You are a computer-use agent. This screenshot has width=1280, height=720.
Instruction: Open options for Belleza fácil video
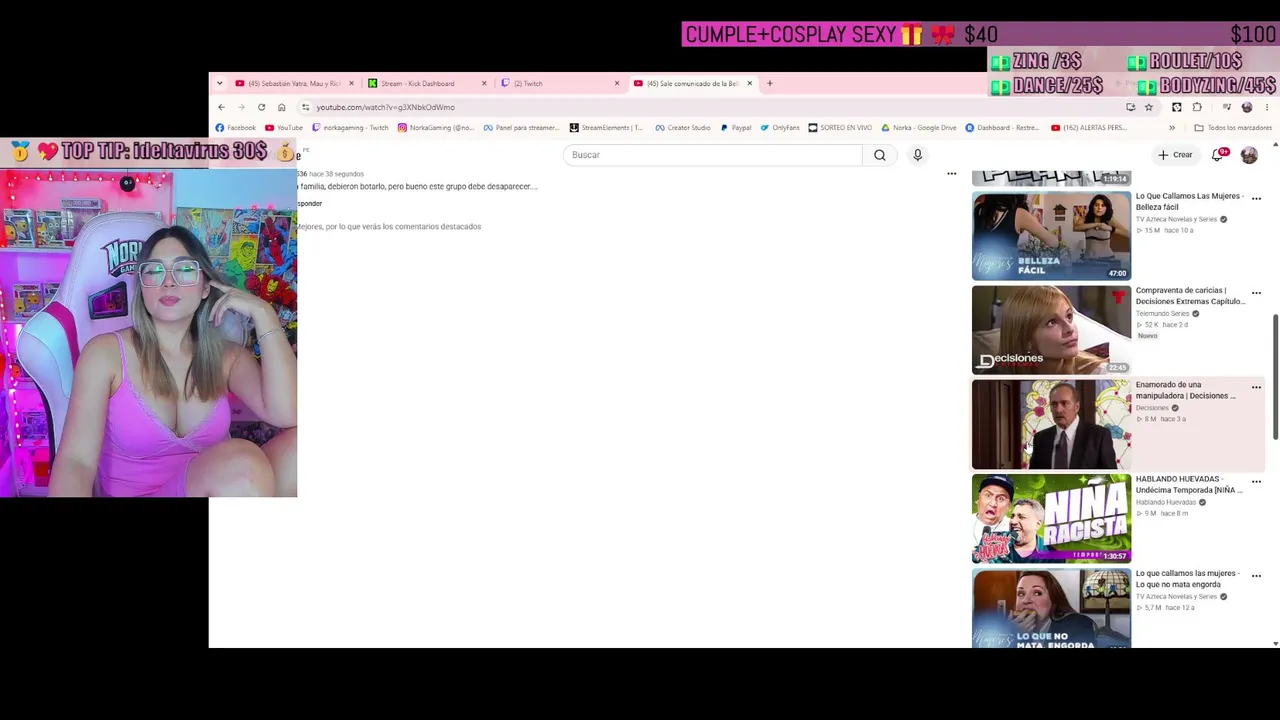[1256, 199]
